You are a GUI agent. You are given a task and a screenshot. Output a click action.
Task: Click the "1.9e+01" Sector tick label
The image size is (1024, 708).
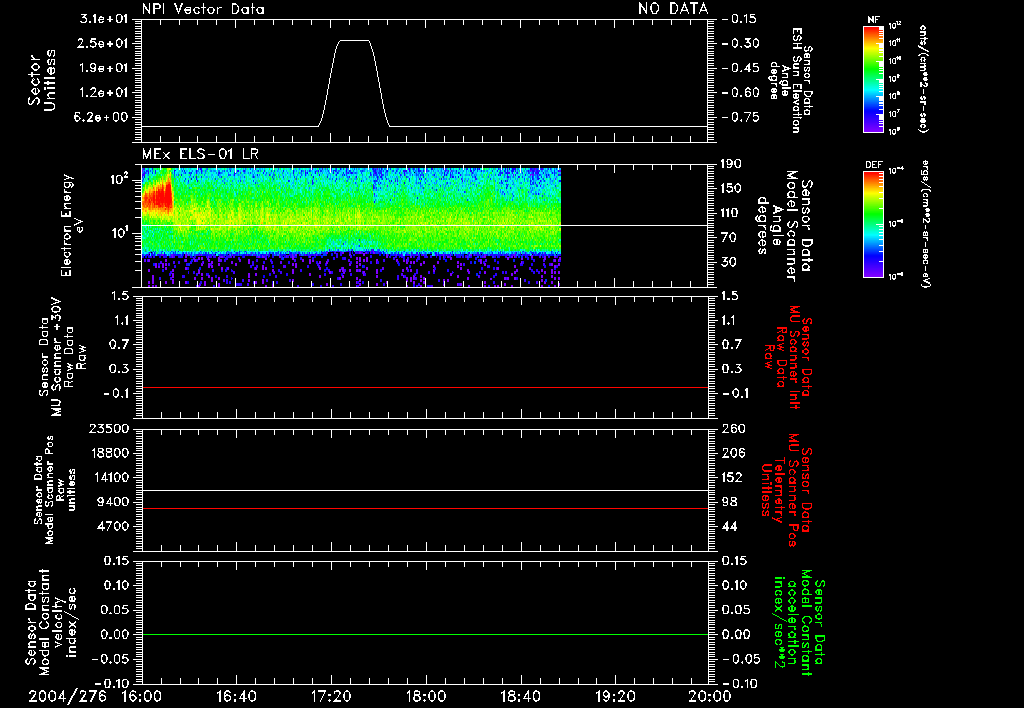(x=104, y=68)
